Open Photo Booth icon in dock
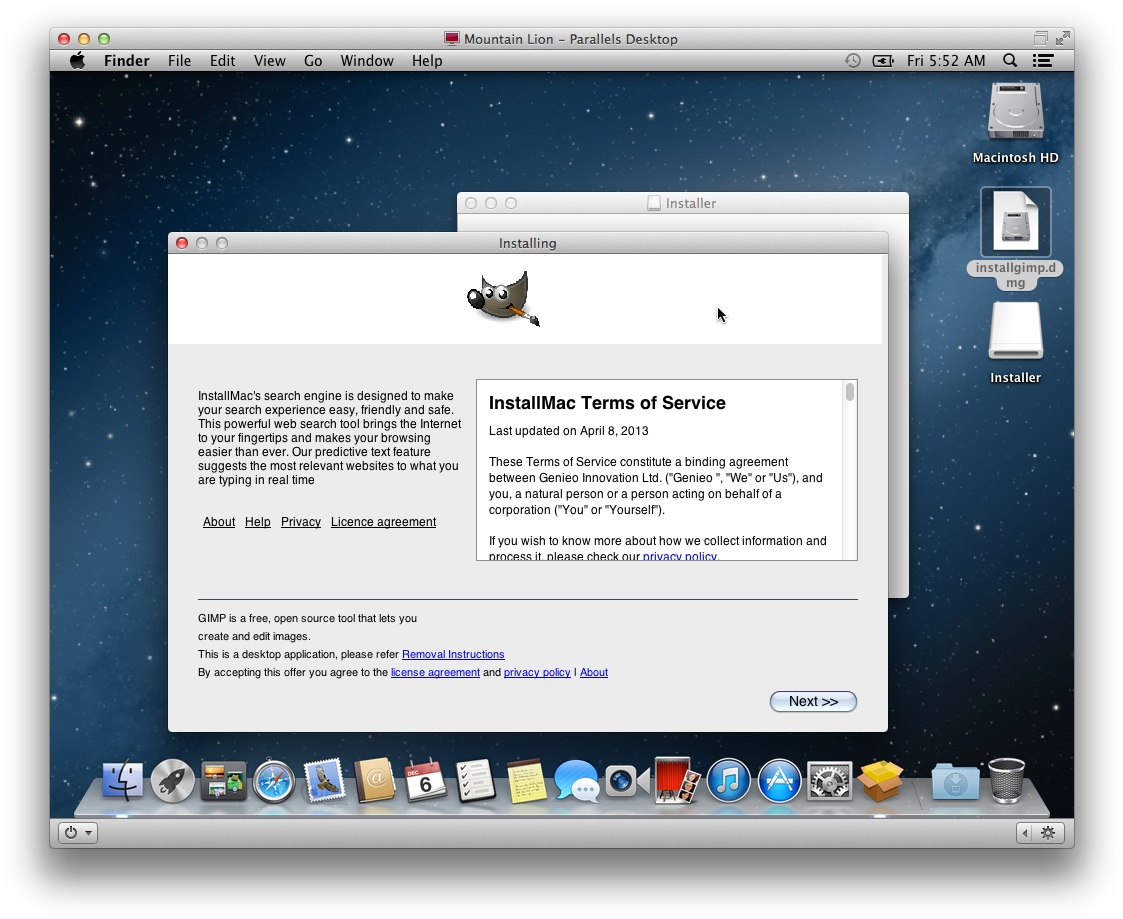1123x919 pixels. click(x=678, y=780)
